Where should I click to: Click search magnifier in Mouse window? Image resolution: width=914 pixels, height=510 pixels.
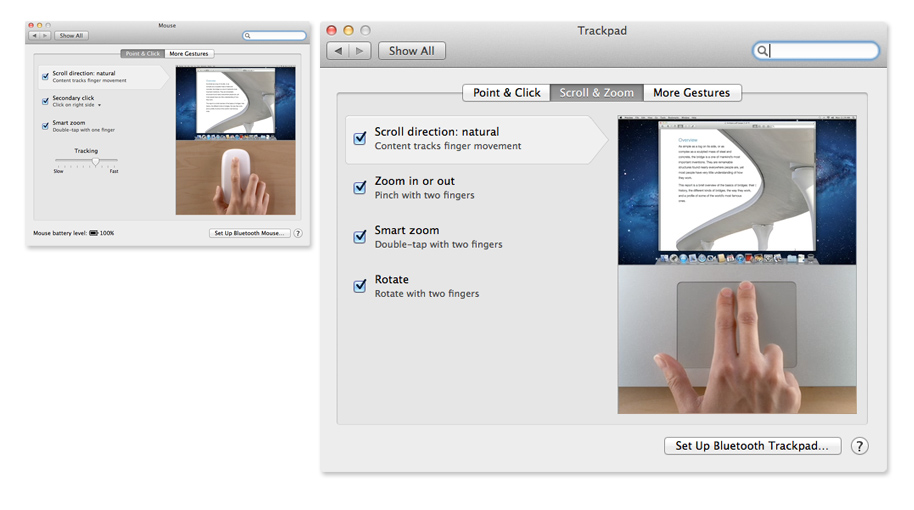247,36
